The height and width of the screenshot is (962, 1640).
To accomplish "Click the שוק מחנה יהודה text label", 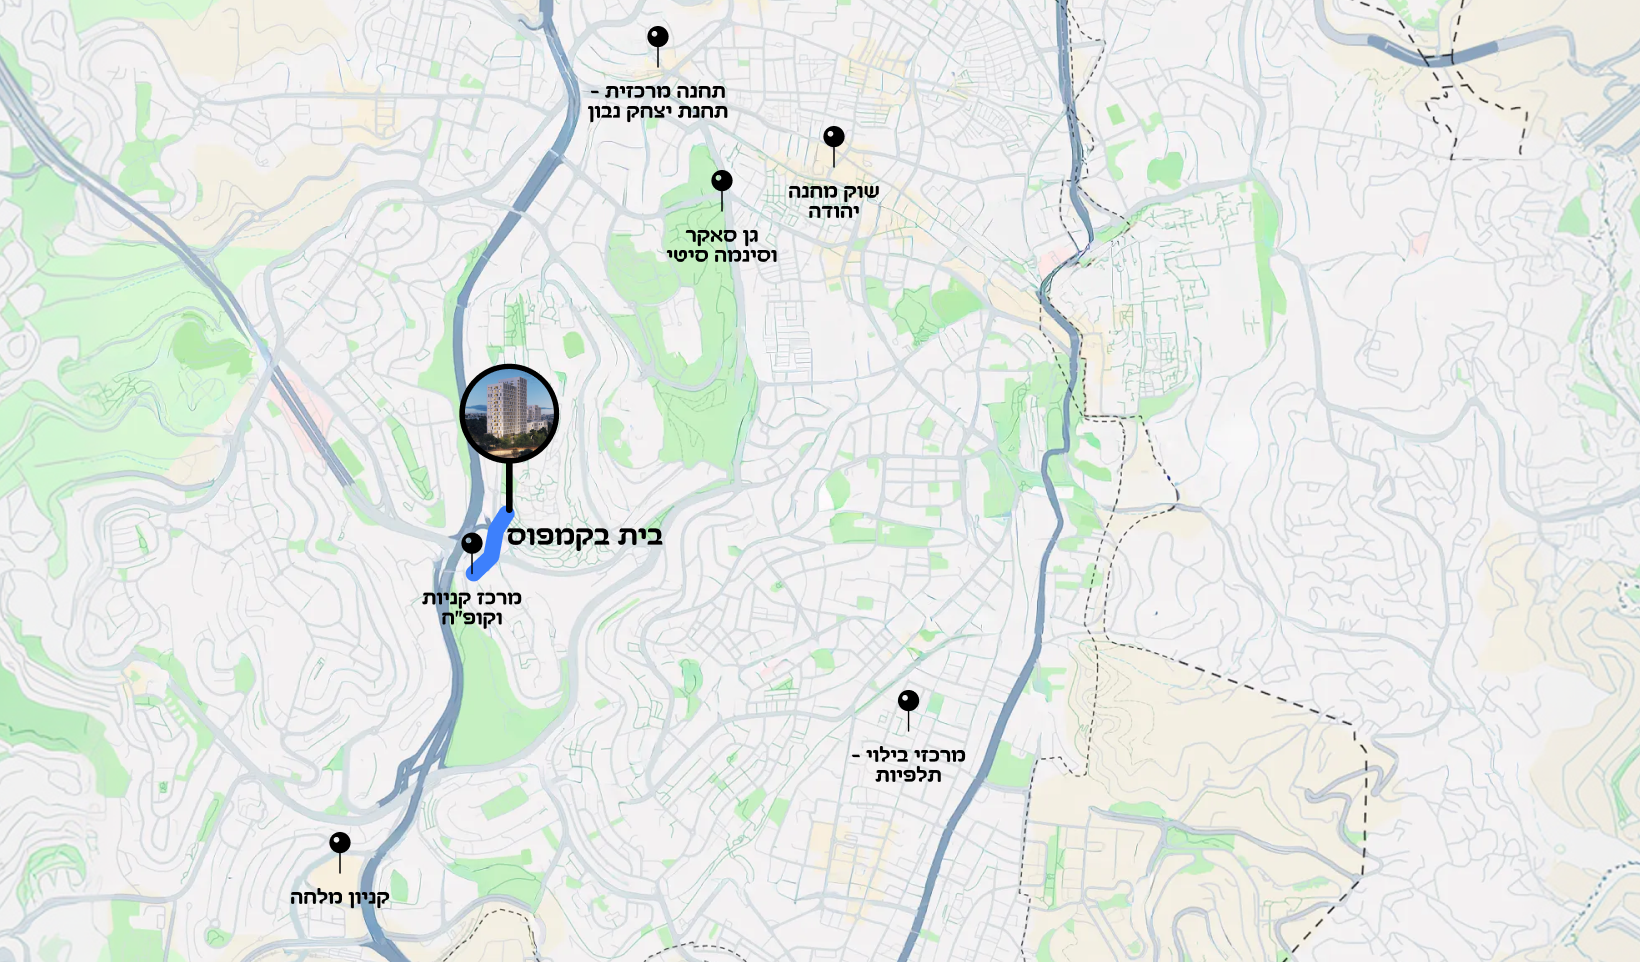I will click(x=834, y=201).
